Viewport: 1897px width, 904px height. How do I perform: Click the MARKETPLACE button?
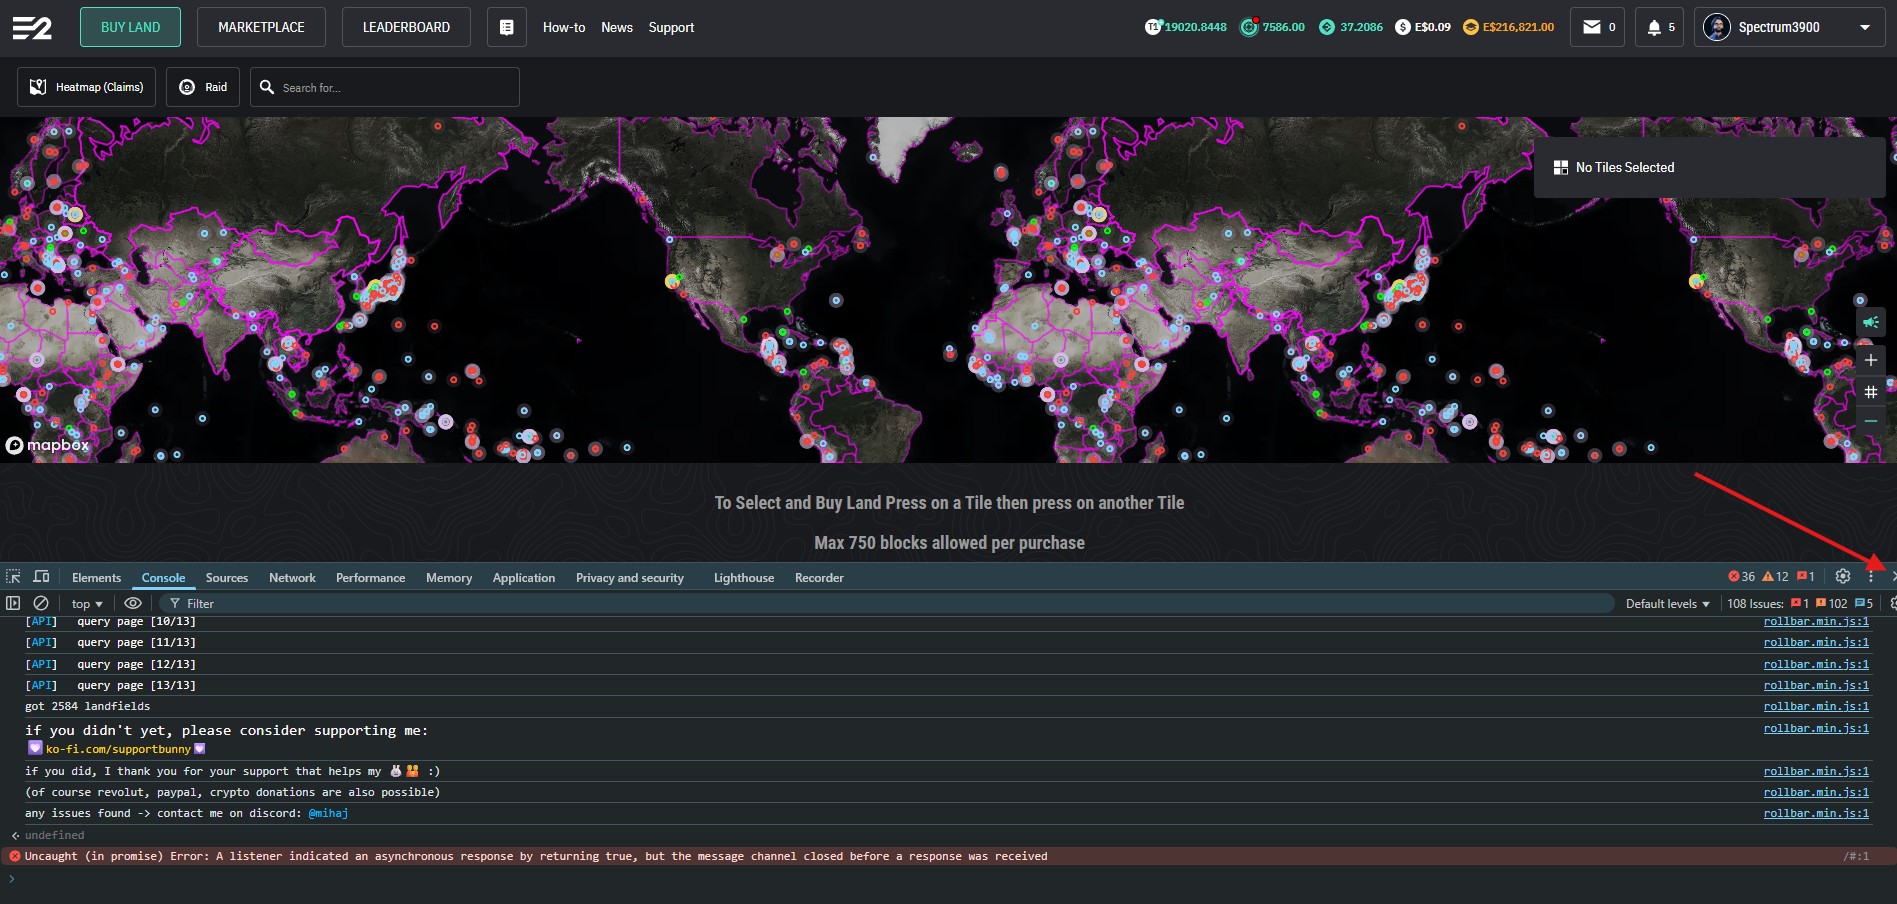point(261,27)
